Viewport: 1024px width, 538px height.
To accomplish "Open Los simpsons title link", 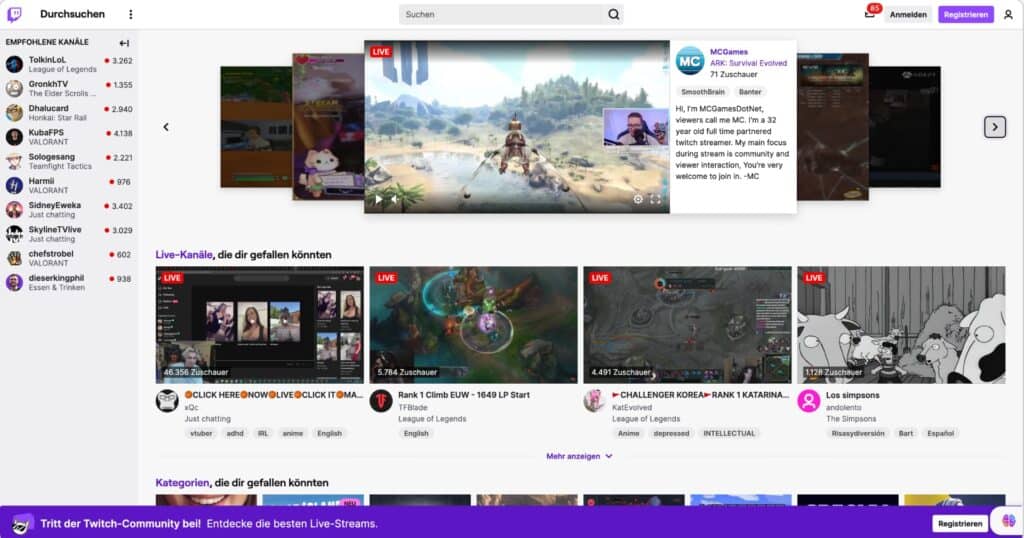I will click(852, 395).
